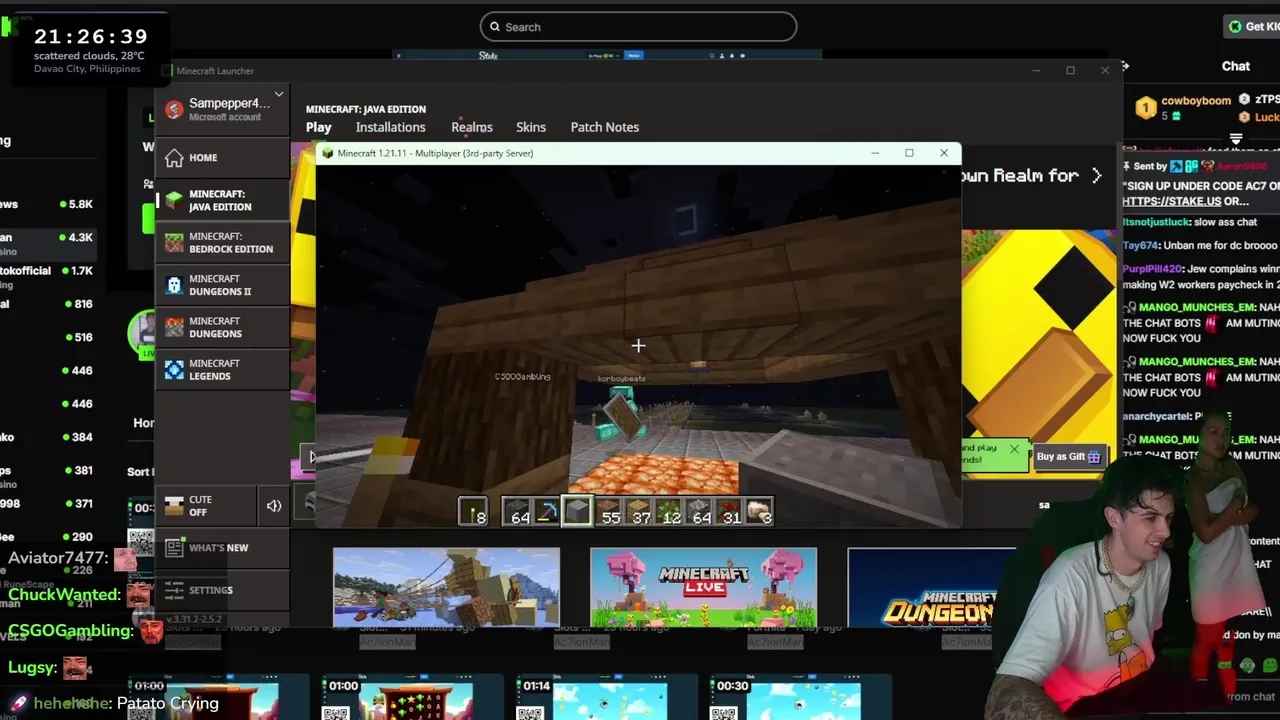Click the pin icon on the pinned chat message

tap(1127, 166)
